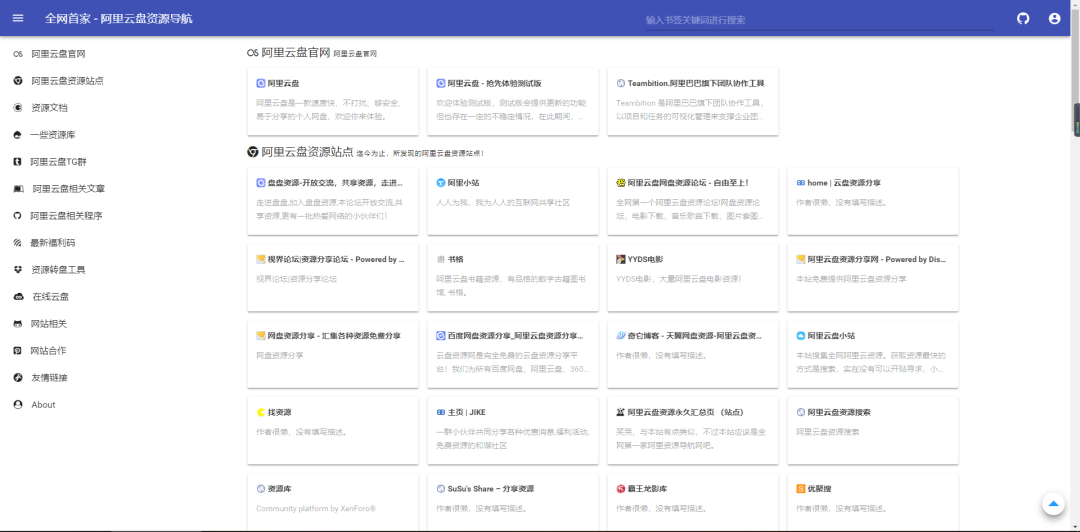Click the 阿里云盘小站 cloud favicon
1080x532 pixels.
coord(801,336)
